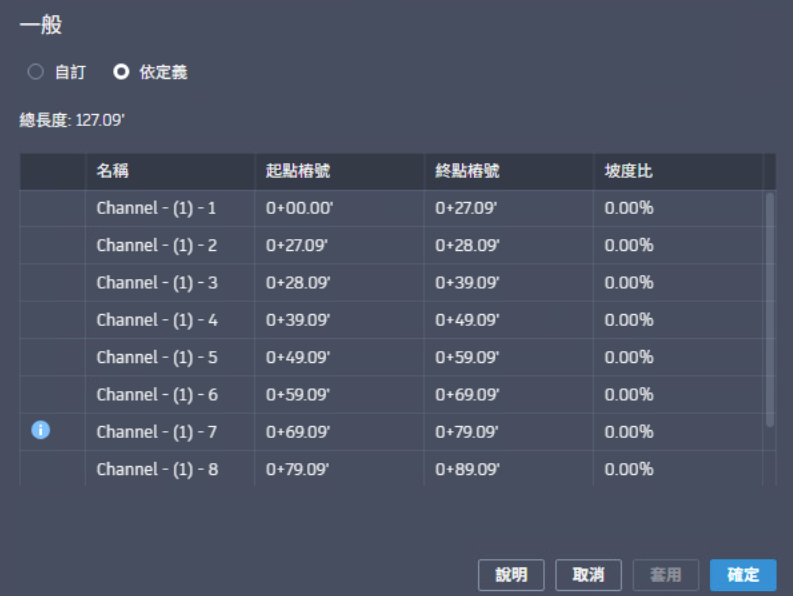Click end station 0+89.09' of Channel 8

click(x=466, y=469)
